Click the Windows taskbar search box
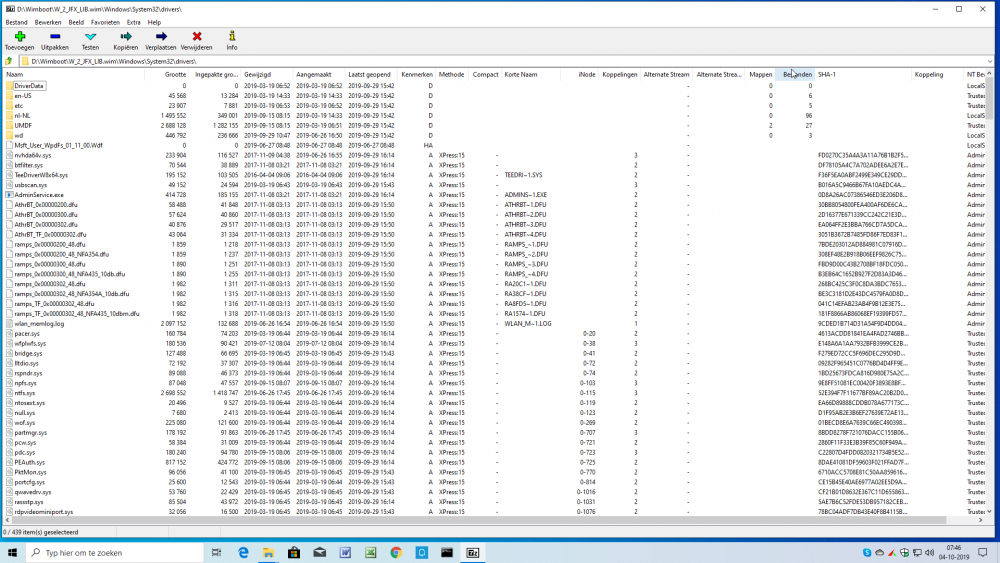Viewport: 1000px width, 563px height. (x=110, y=552)
